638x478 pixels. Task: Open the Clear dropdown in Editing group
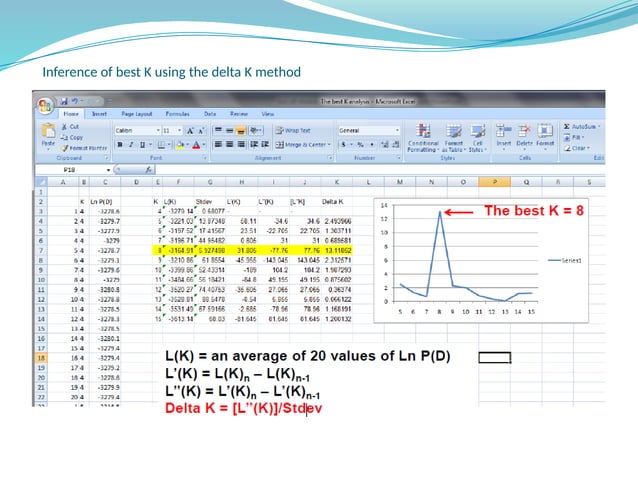coord(577,148)
